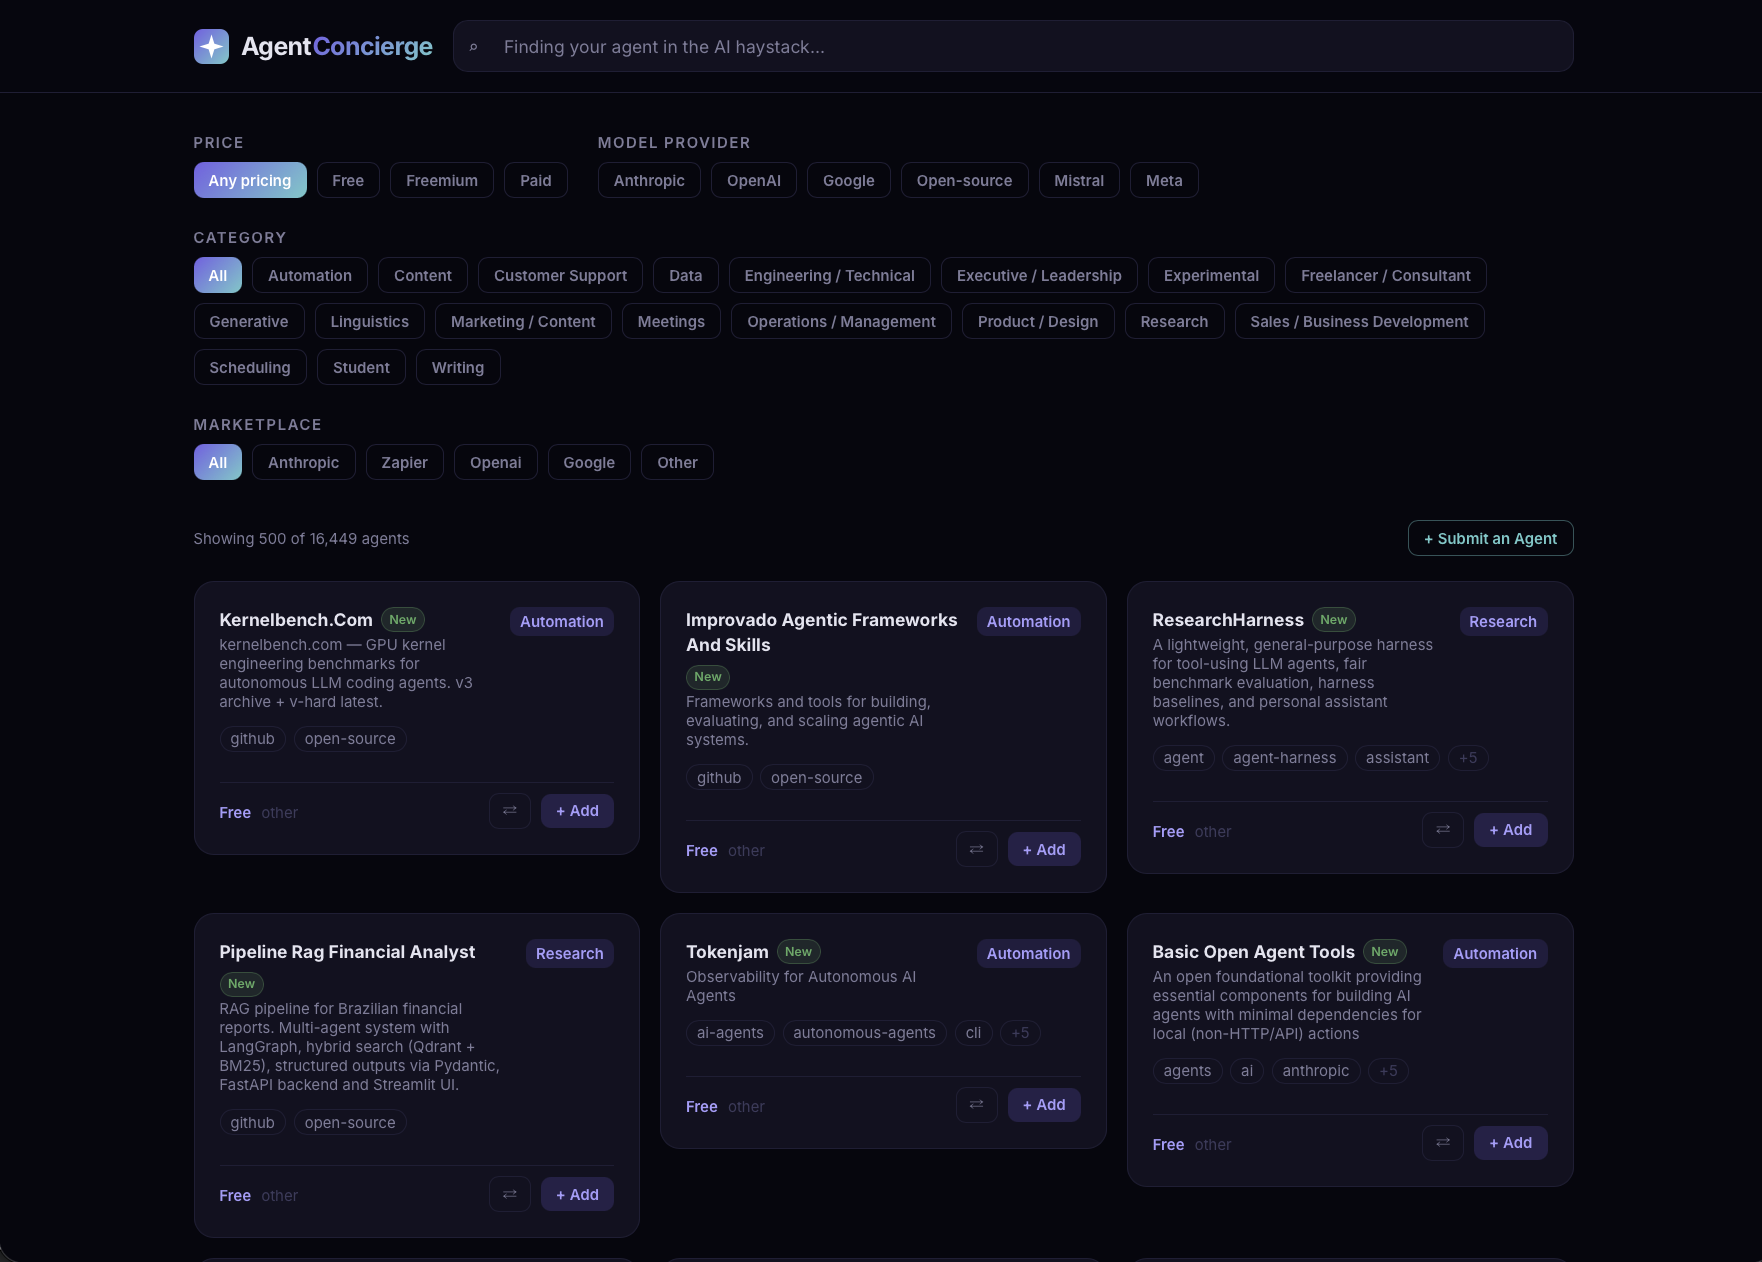Filter model provider Anthropic

click(x=649, y=180)
